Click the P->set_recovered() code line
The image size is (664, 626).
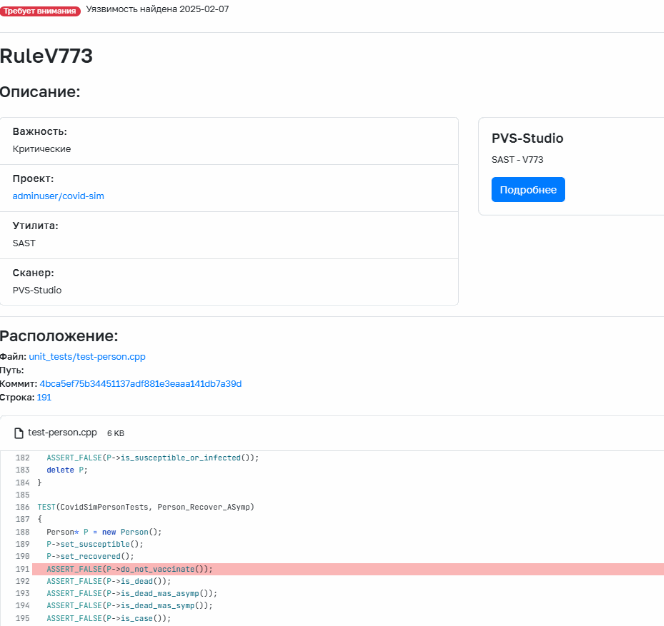[90, 556]
